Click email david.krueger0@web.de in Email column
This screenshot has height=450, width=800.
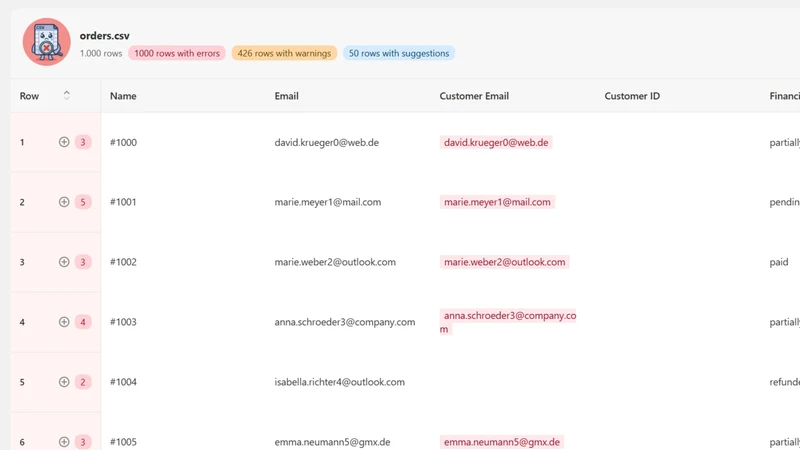tap(327, 142)
